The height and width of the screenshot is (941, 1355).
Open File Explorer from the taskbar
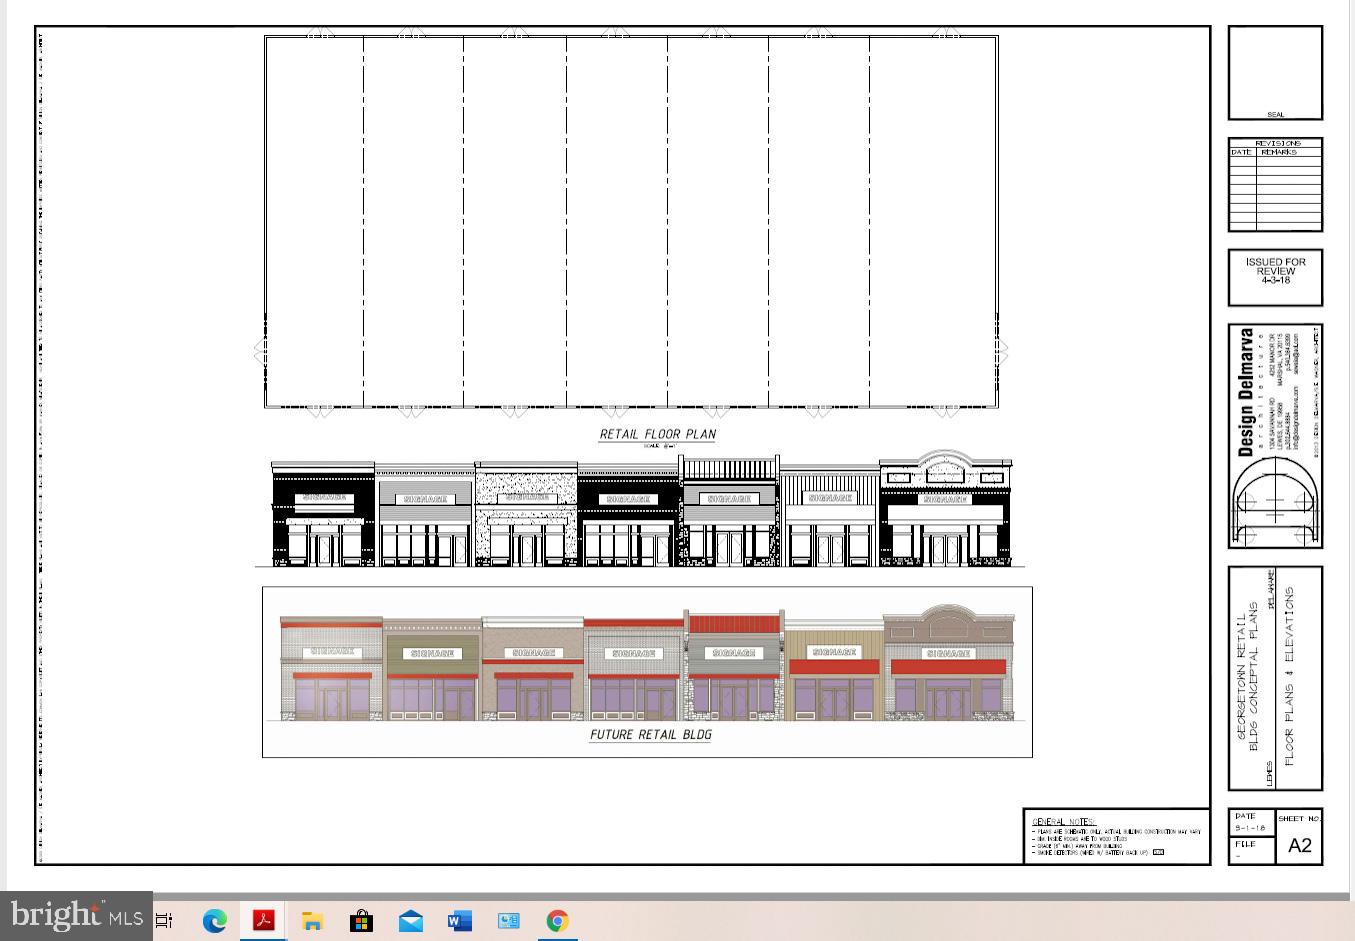tap(312, 920)
